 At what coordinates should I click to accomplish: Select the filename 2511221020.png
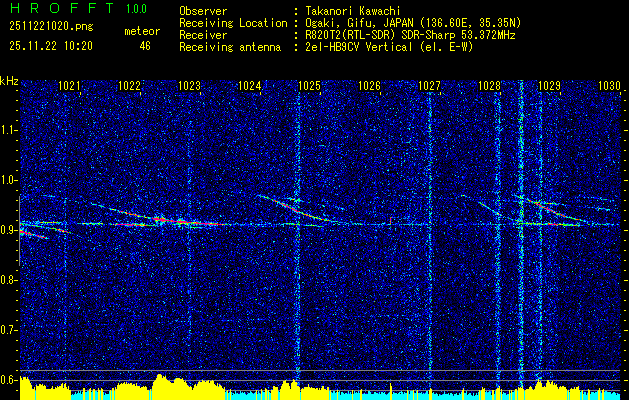[x=51, y=26]
